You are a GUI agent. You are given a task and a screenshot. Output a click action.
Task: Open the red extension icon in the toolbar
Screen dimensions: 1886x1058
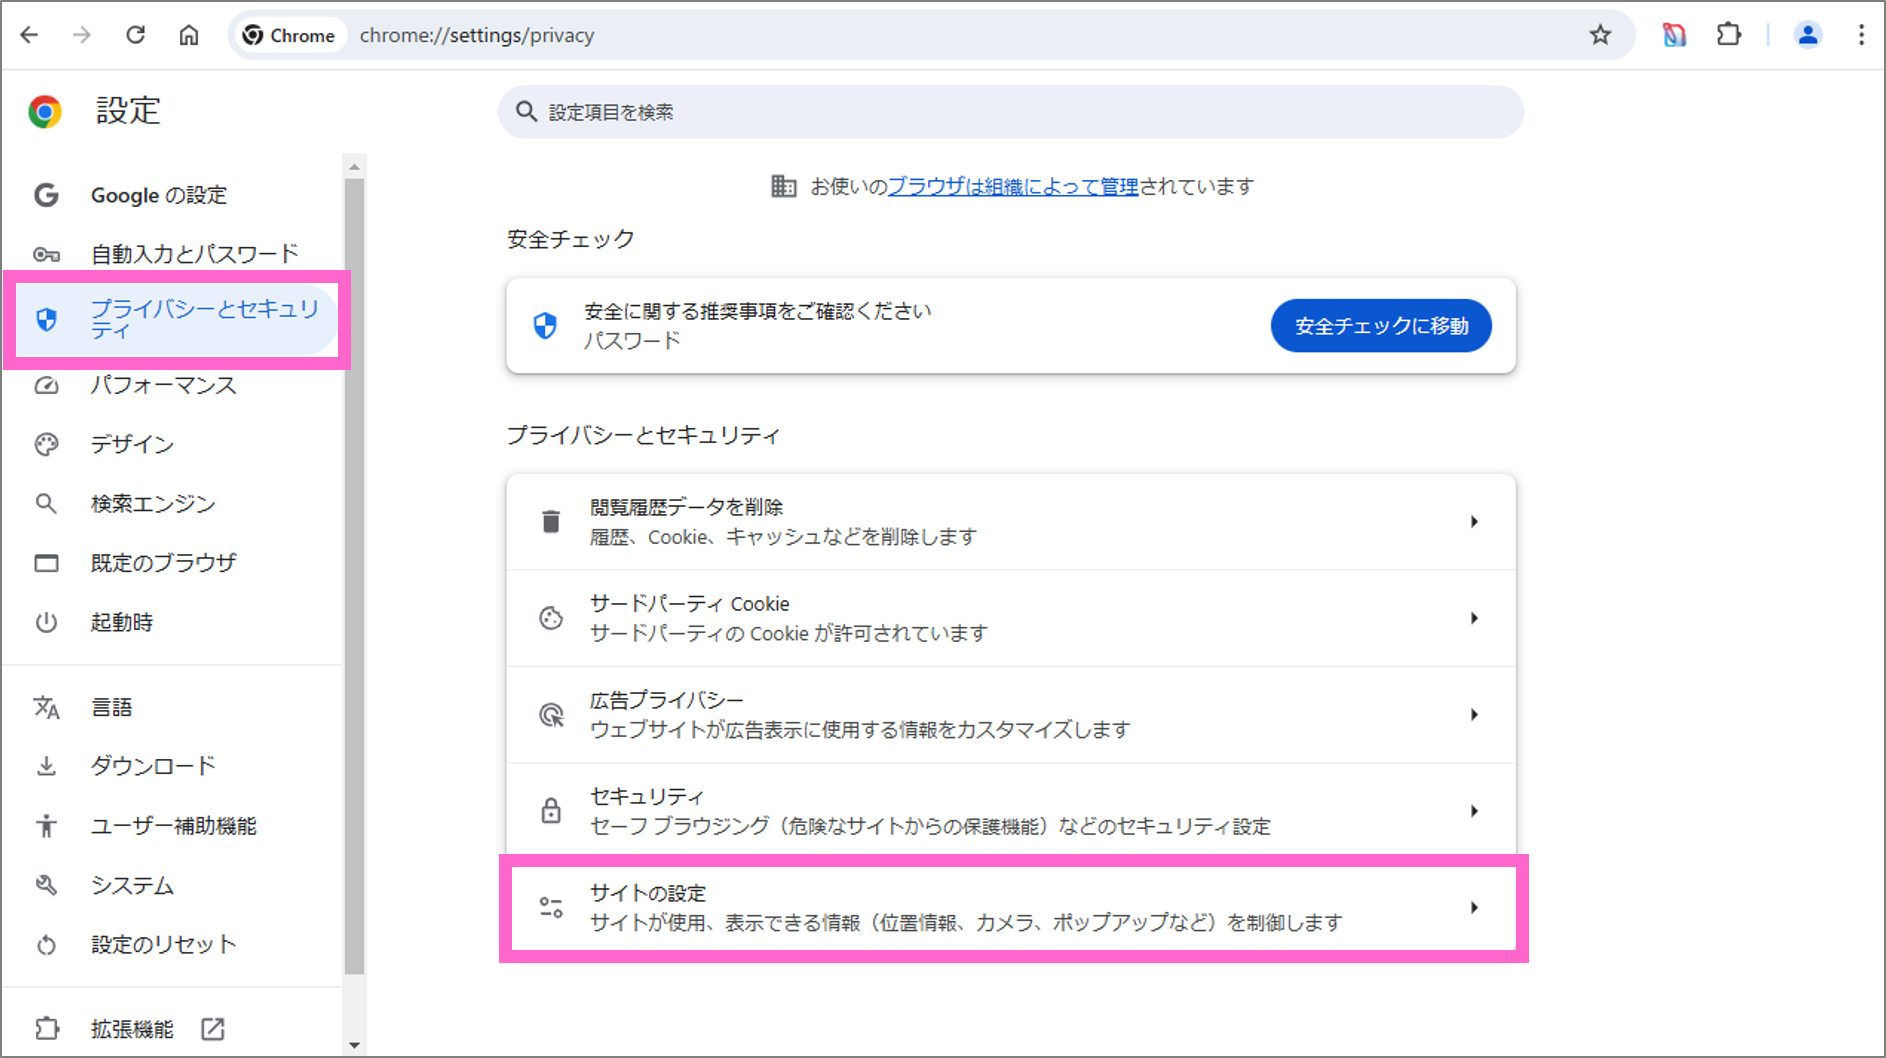click(1674, 35)
